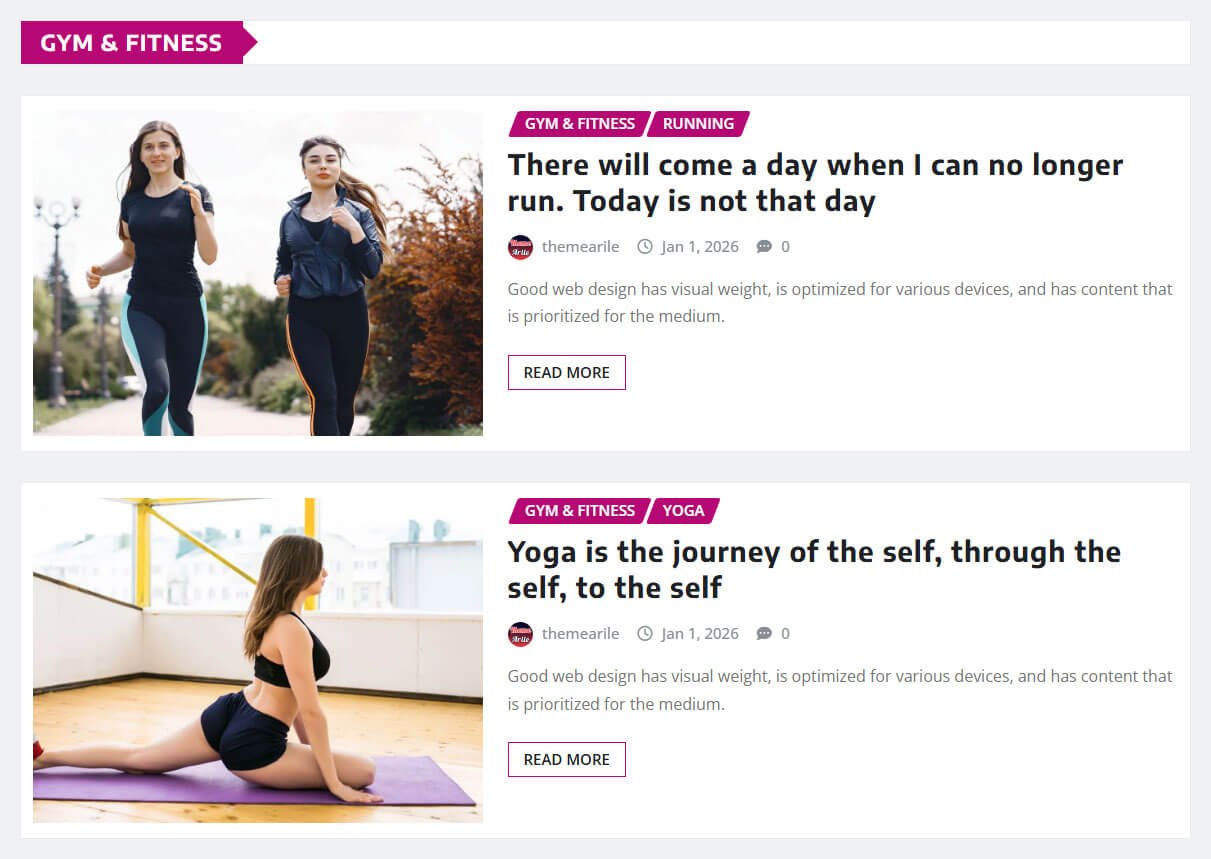Open the yoga journey post title
The width and height of the screenshot is (1211, 859).
814,570
